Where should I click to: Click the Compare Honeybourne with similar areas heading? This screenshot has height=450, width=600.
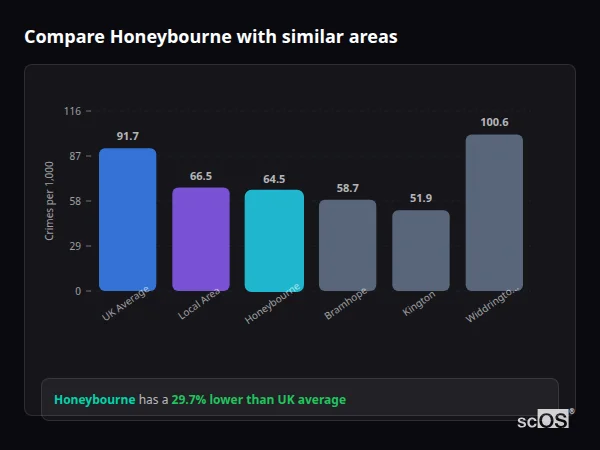pyautogui.click(x=211, y=37)
